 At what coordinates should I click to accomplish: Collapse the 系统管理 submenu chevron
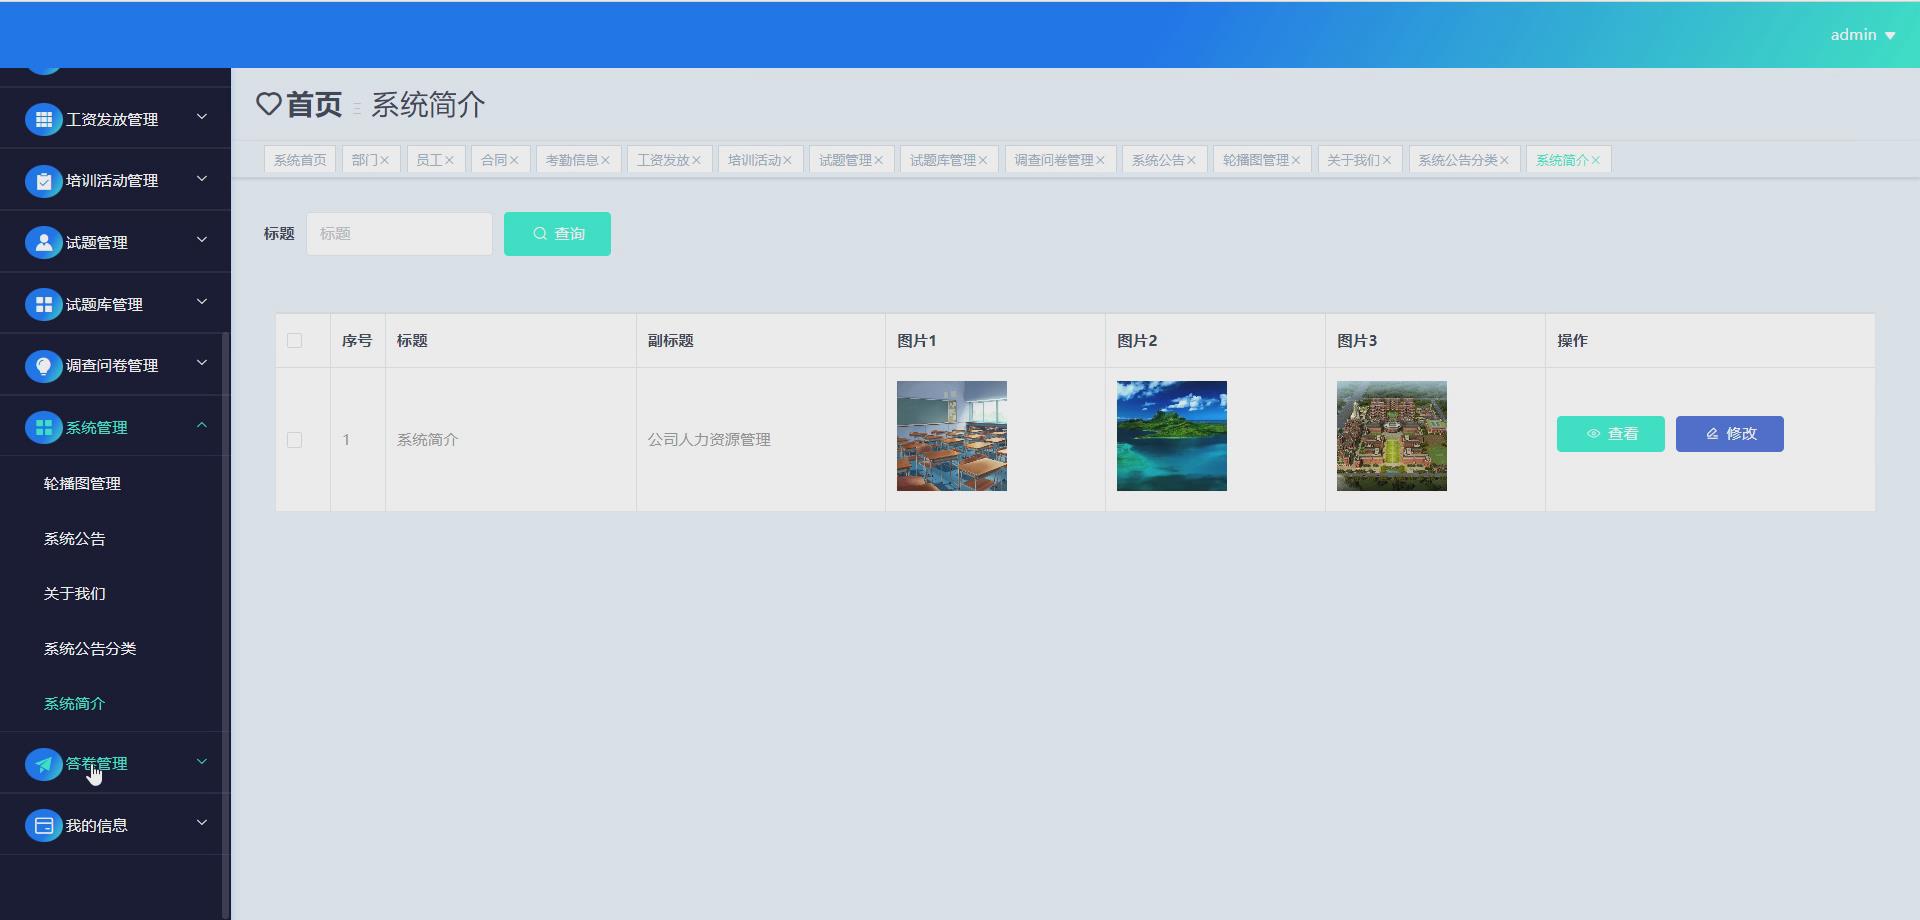pos(200,425)
